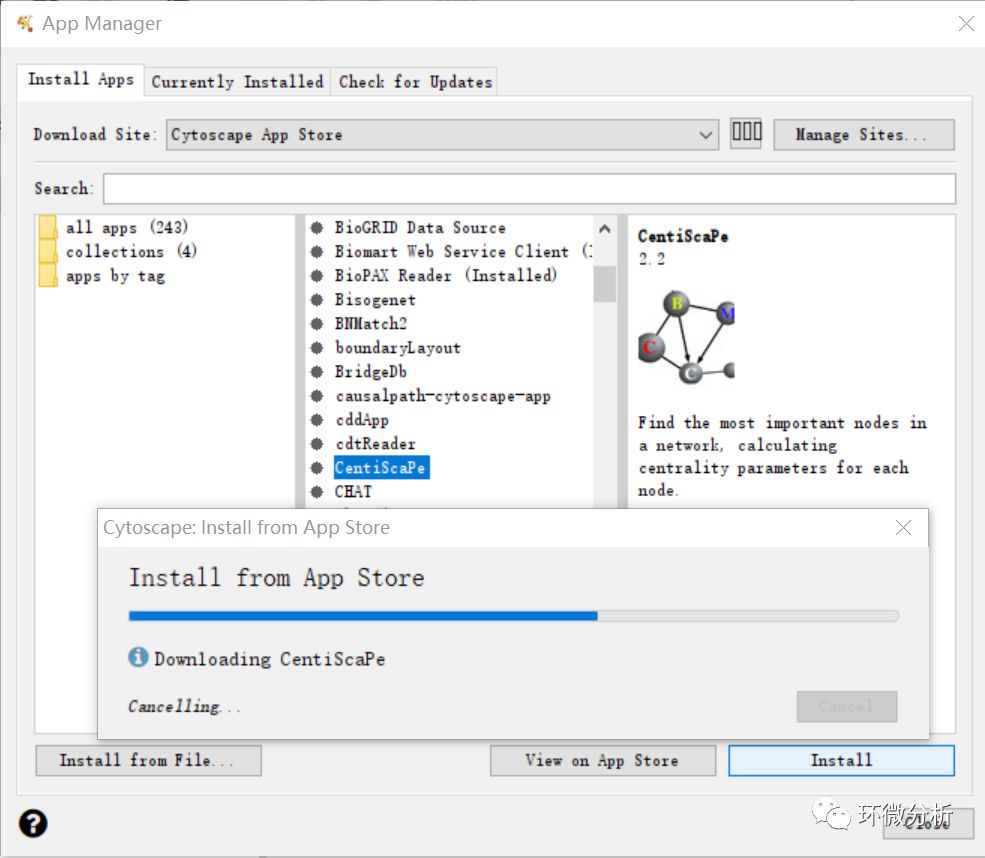Close the App Manager window
This screenshot has height=858, width=985.
pos(966,23)
